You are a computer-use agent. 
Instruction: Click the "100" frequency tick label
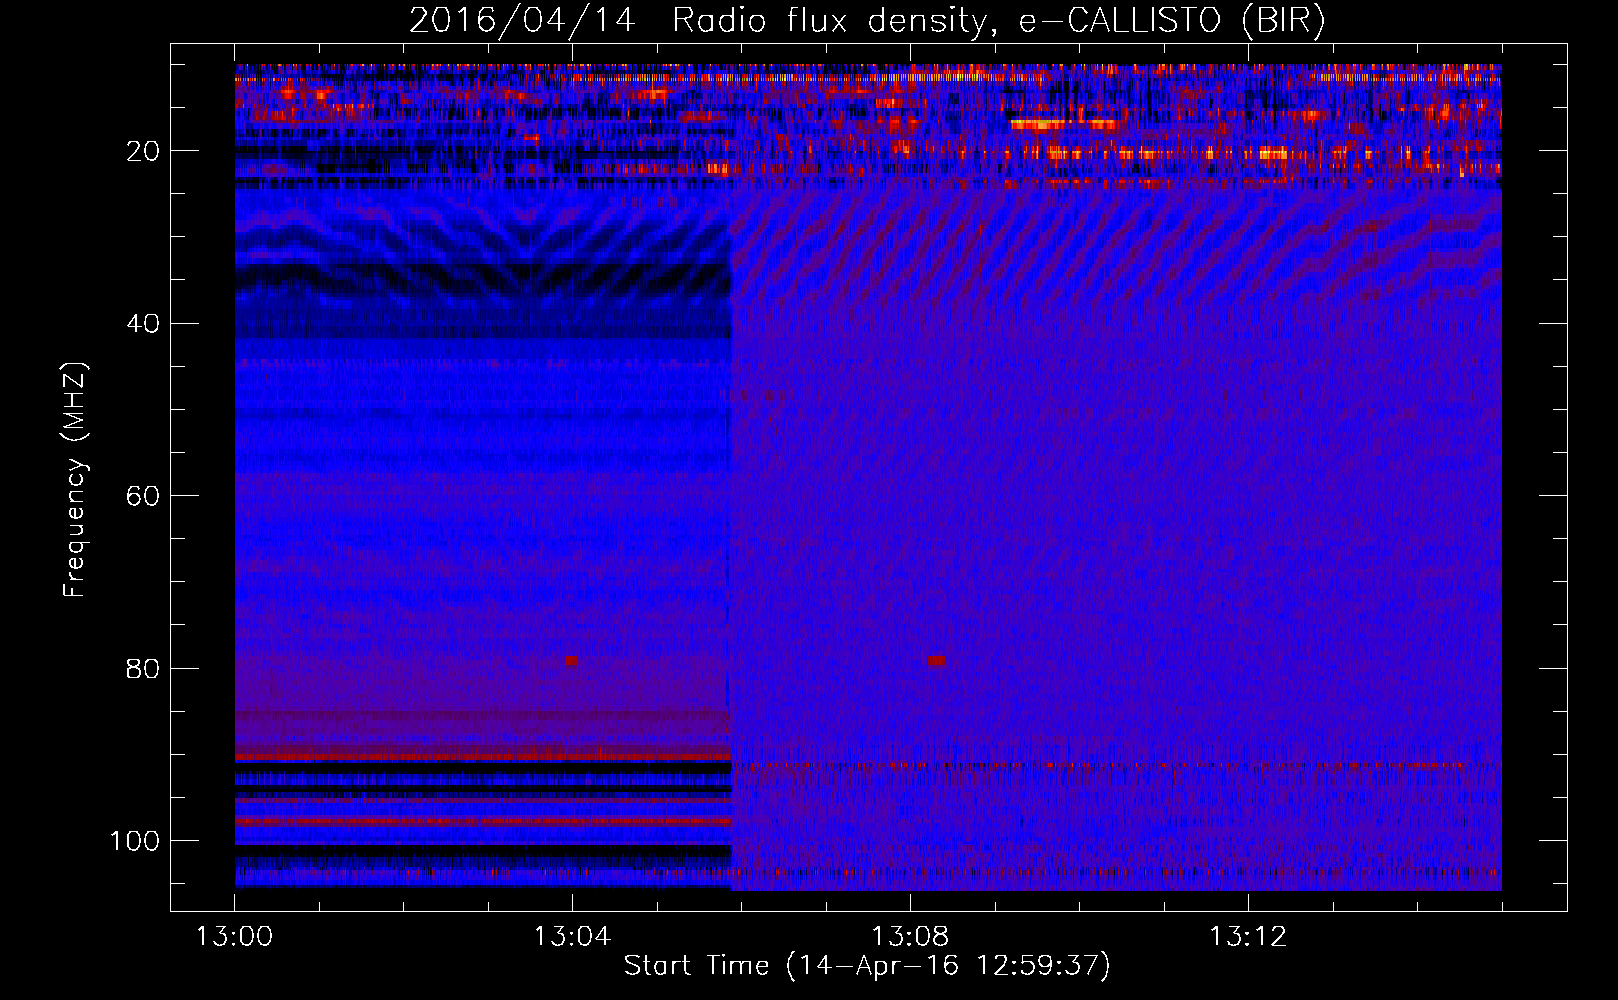(x=135, y=841)
